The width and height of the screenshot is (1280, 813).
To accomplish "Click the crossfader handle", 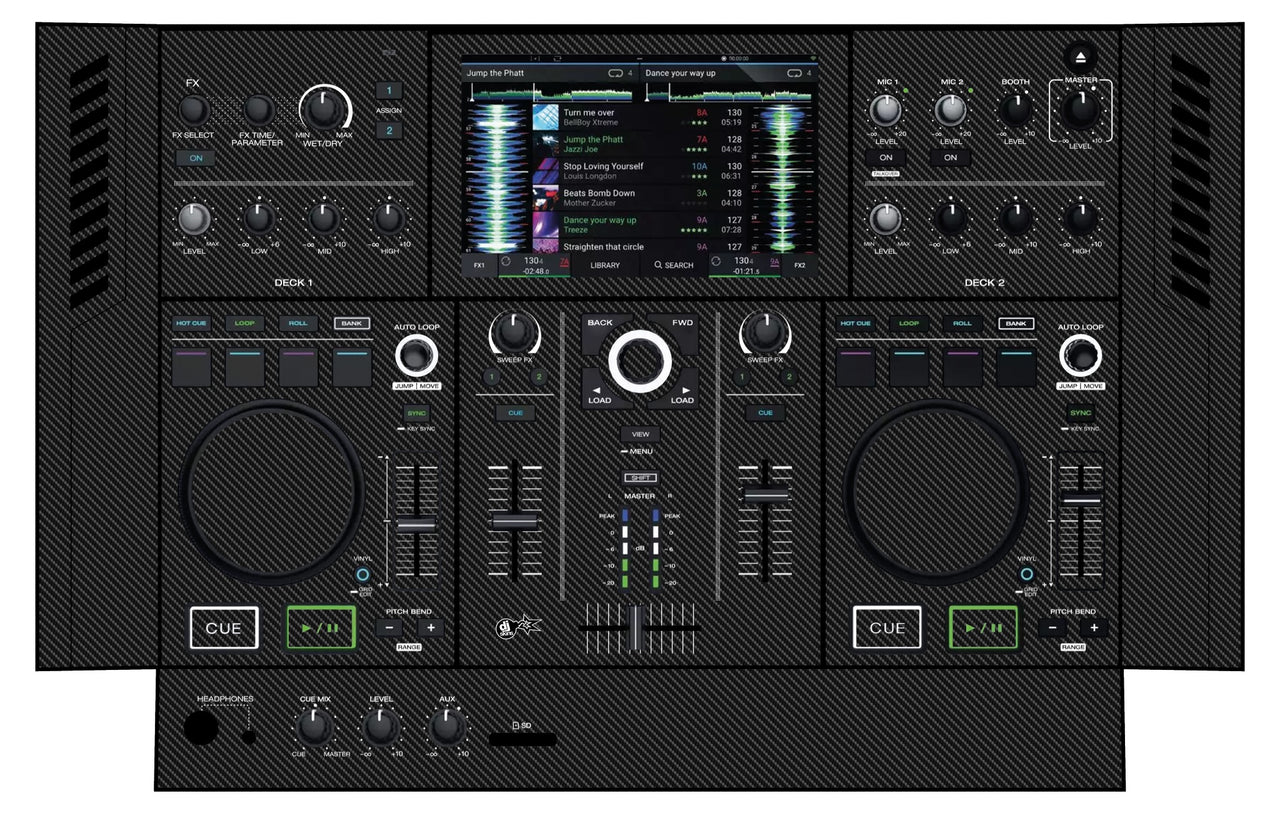I will tap(636, 627).
